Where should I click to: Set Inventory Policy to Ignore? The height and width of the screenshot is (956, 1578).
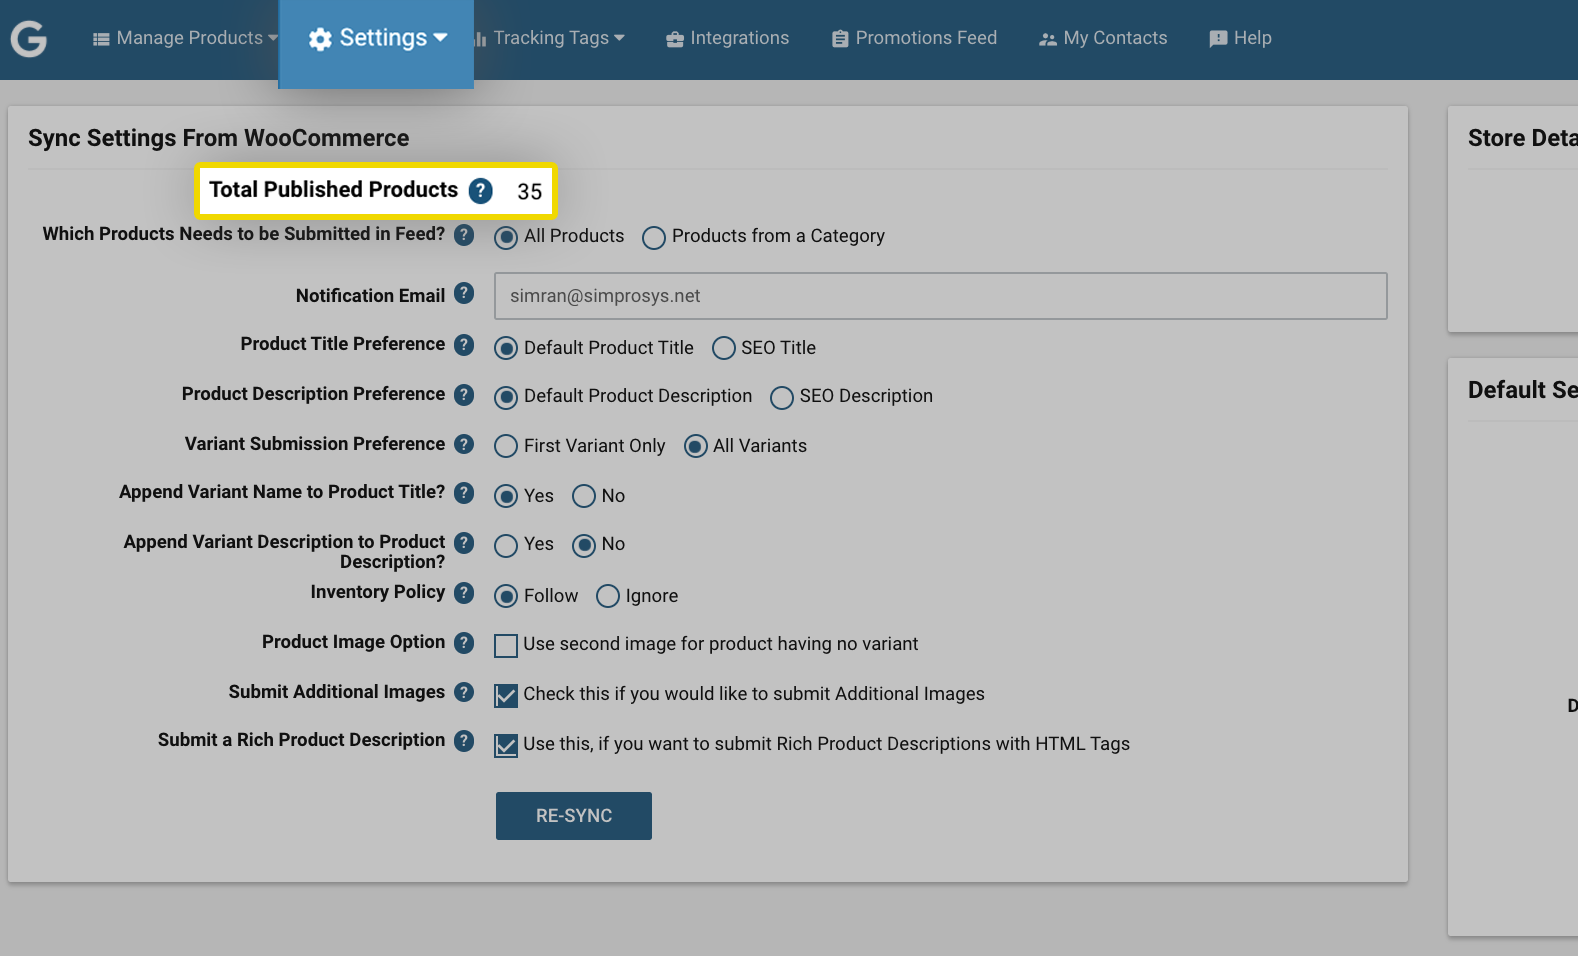608,596
